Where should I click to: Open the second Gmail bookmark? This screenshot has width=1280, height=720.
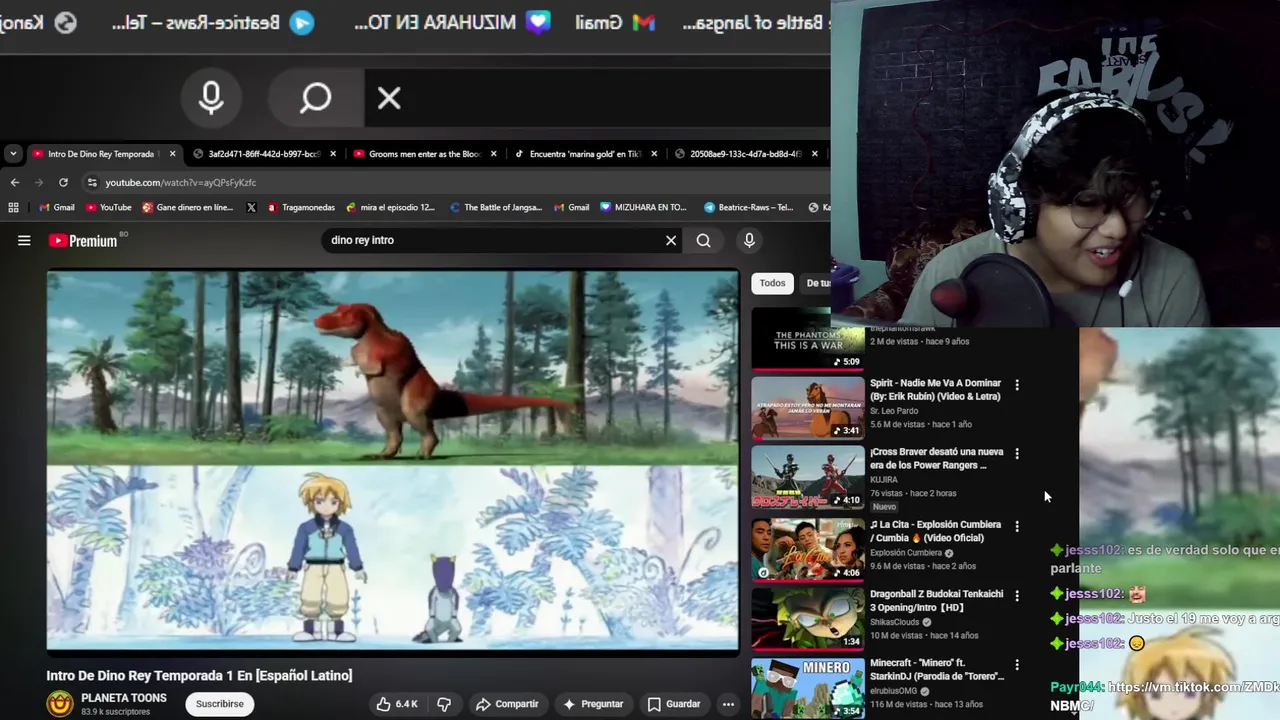click(571, 207)
